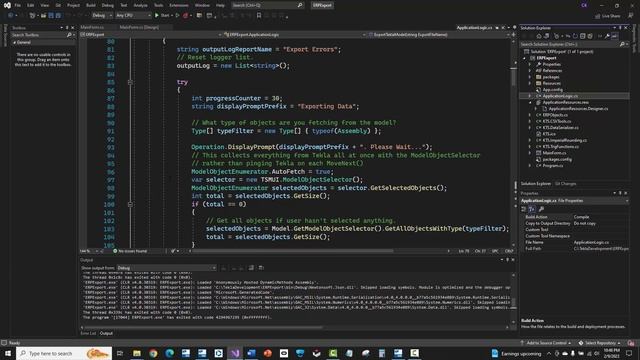The height and width of the screenshot is (360, 640).
Task: Click the search magnifier in the title search box
Action: pos(300,5)
